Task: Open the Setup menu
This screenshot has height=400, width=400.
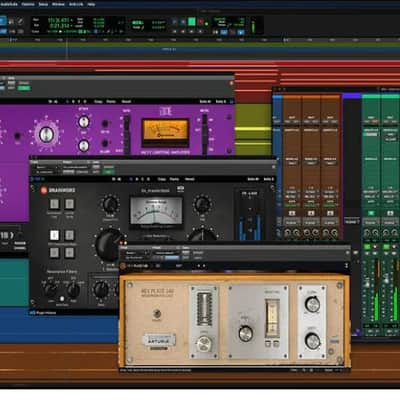Action: click(x=43, y=4)
